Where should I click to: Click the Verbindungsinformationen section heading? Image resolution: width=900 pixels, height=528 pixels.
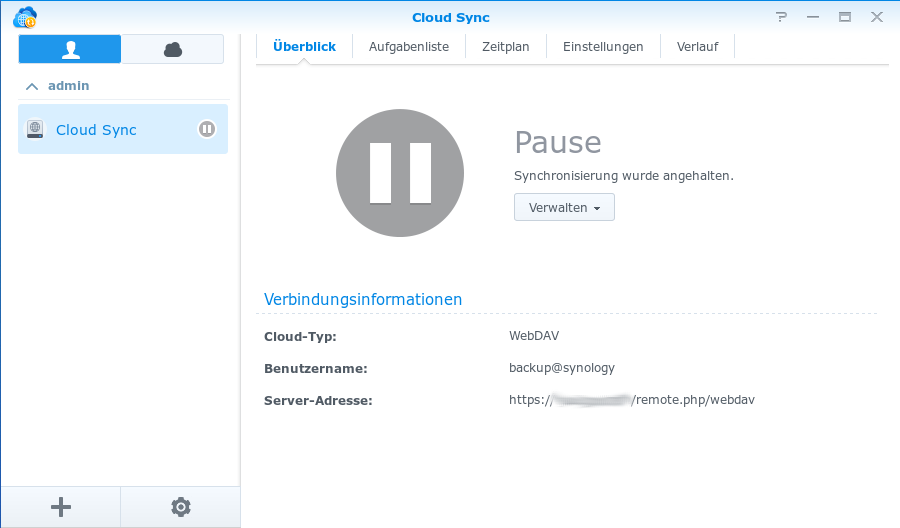pos(363,299)
